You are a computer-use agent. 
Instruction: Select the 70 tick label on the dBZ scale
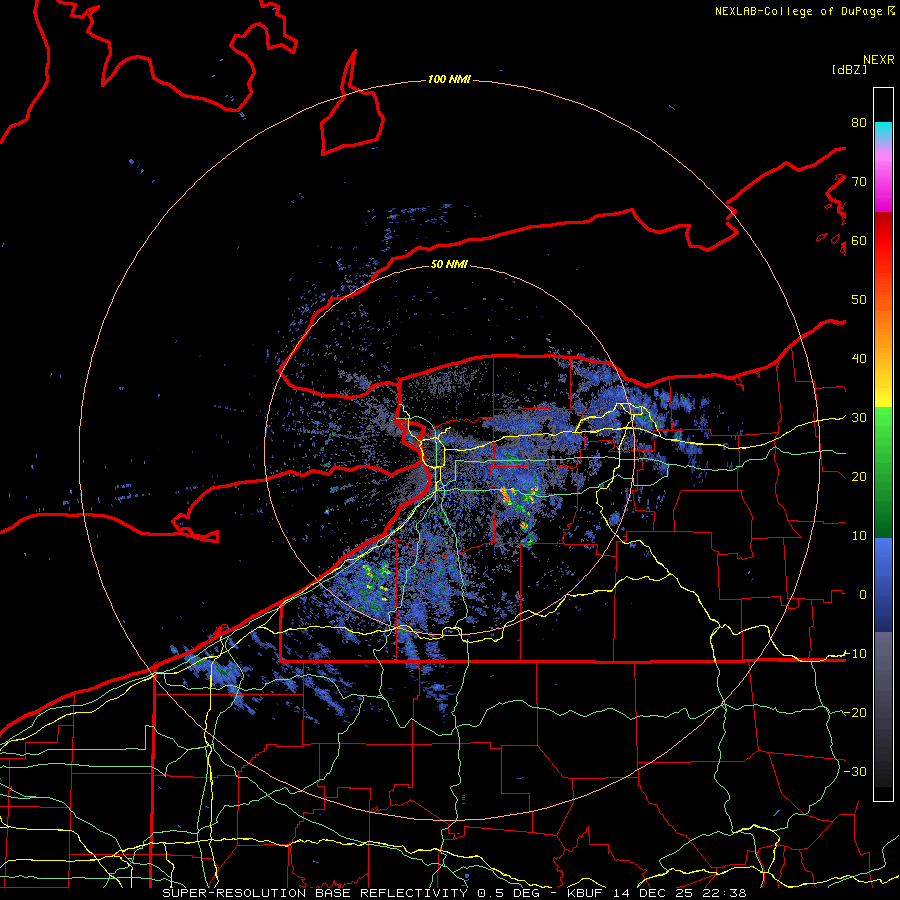pyautogui.click(x=859, y=181)
